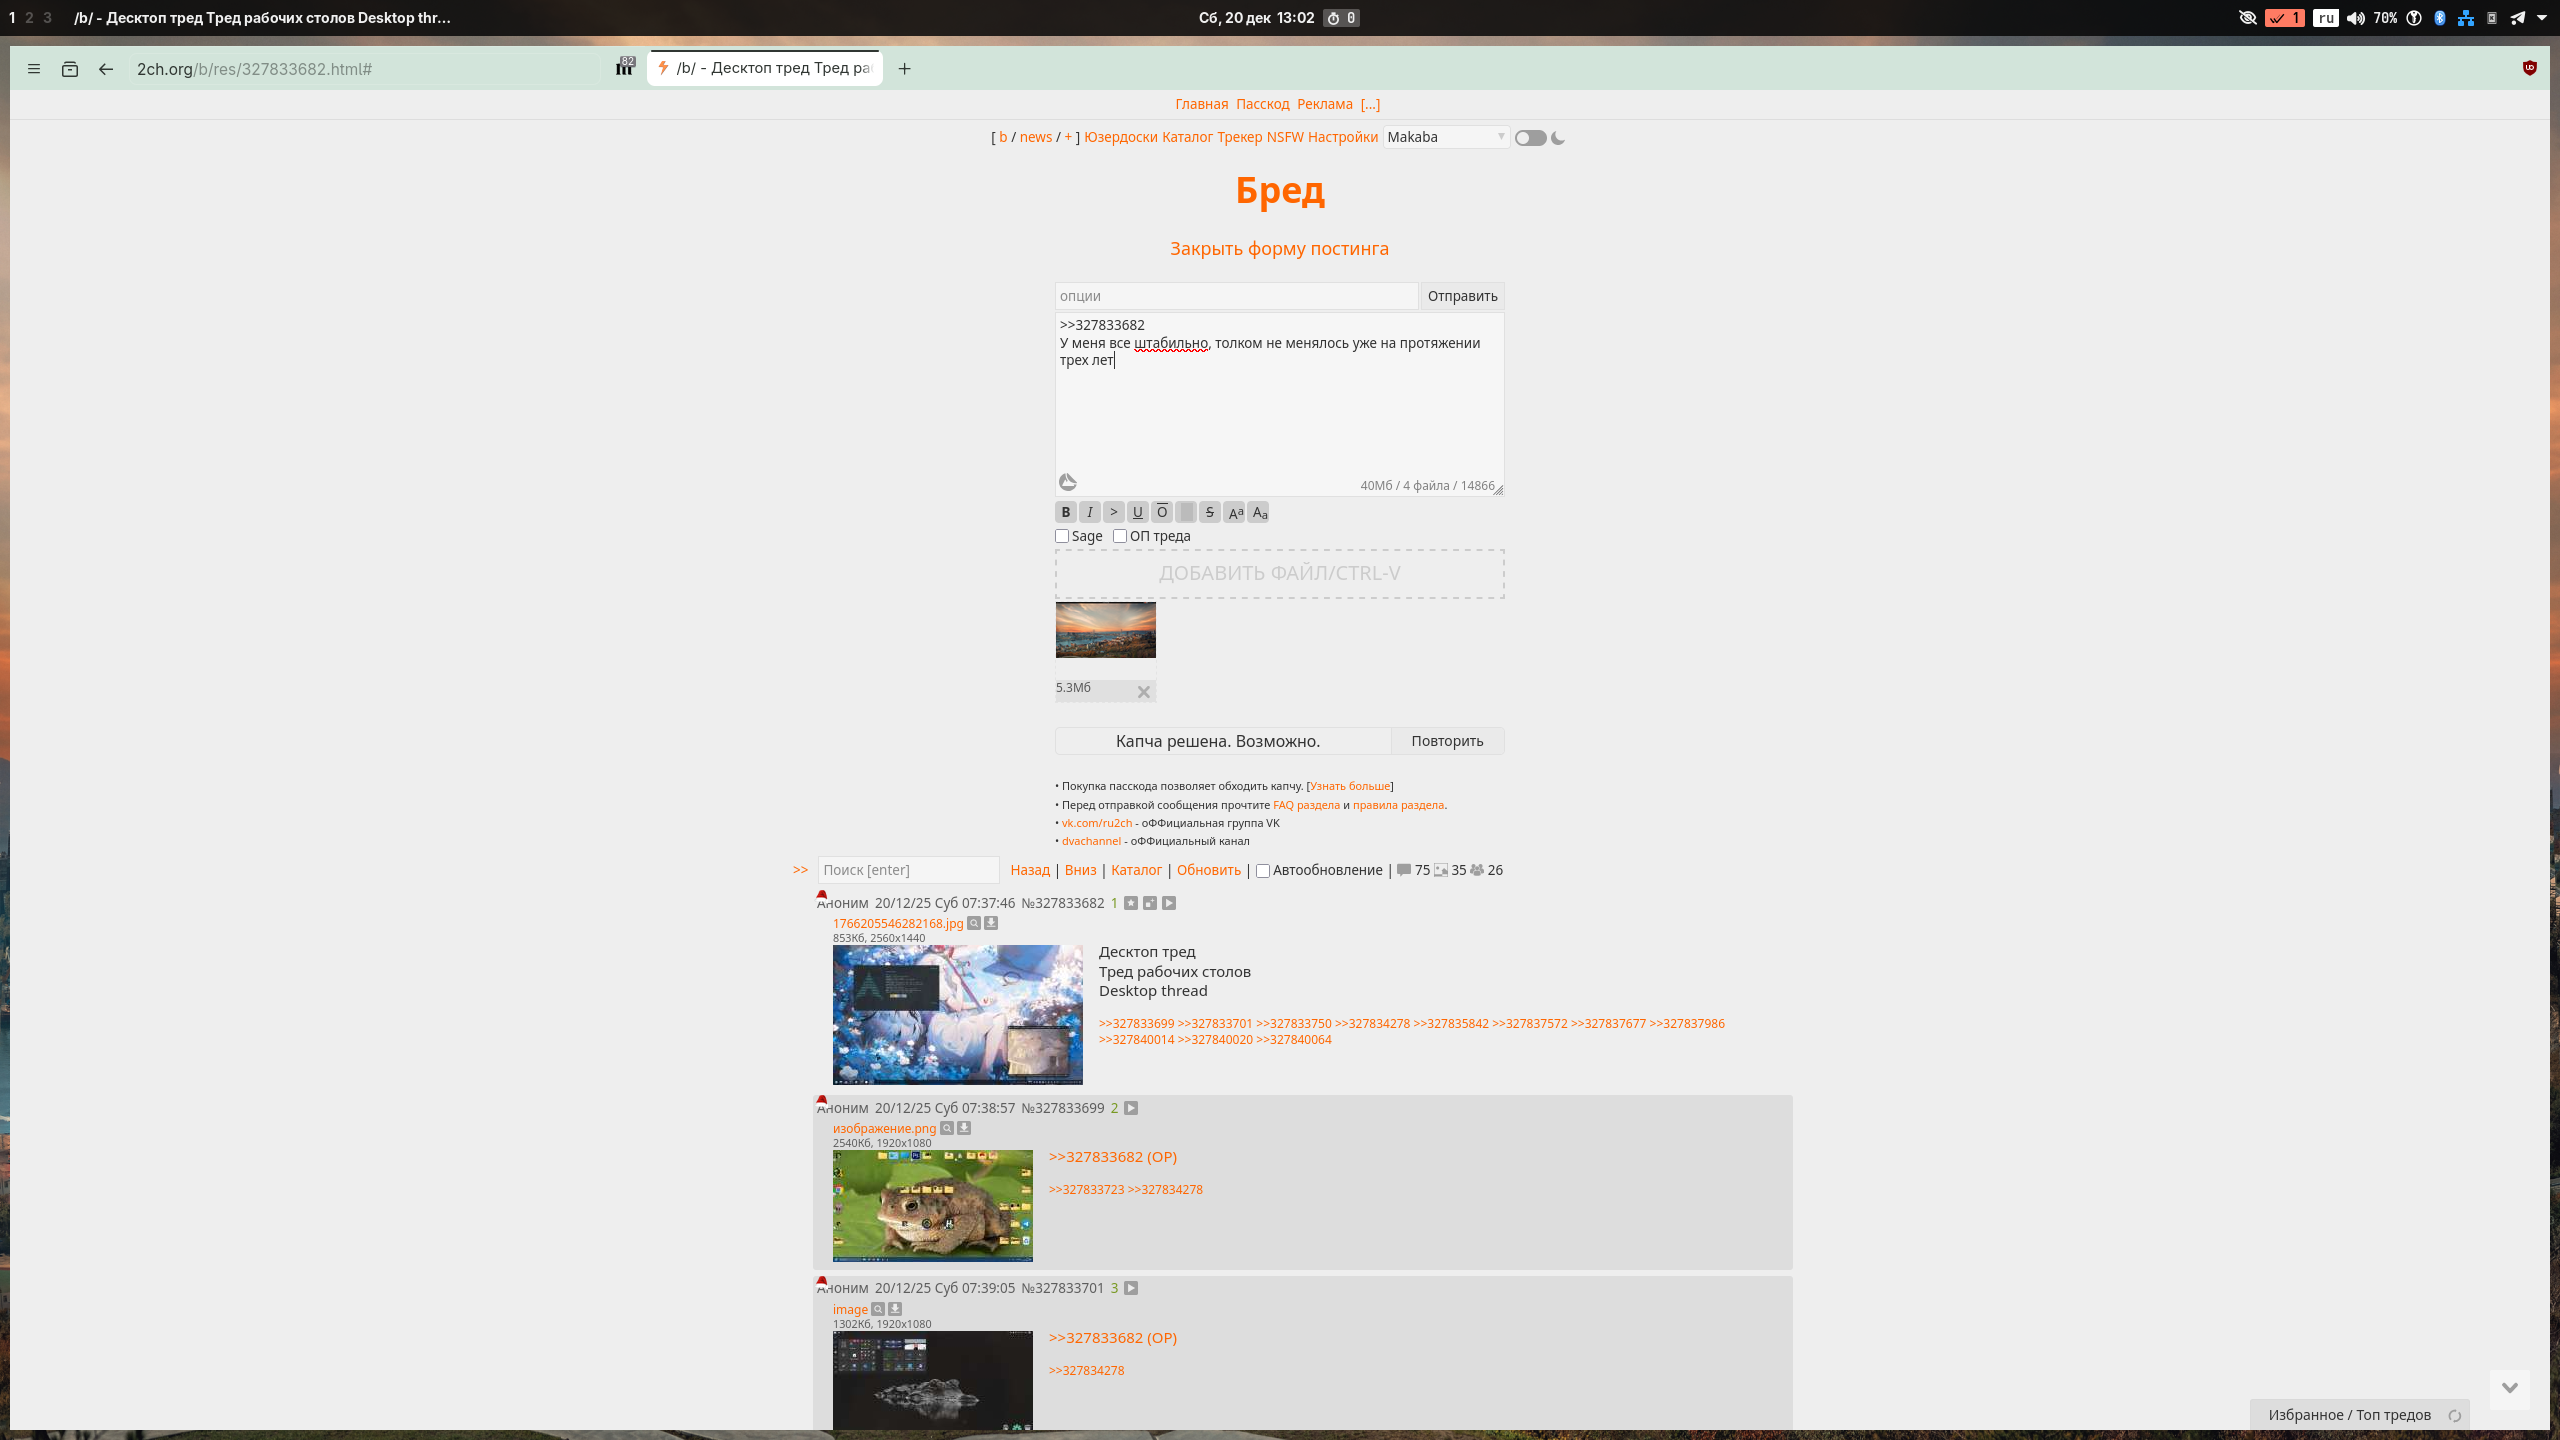Viewport: 2560px width, 1440px height.
Task: Toggle the night mode switch
Action: click(1530, 138)
